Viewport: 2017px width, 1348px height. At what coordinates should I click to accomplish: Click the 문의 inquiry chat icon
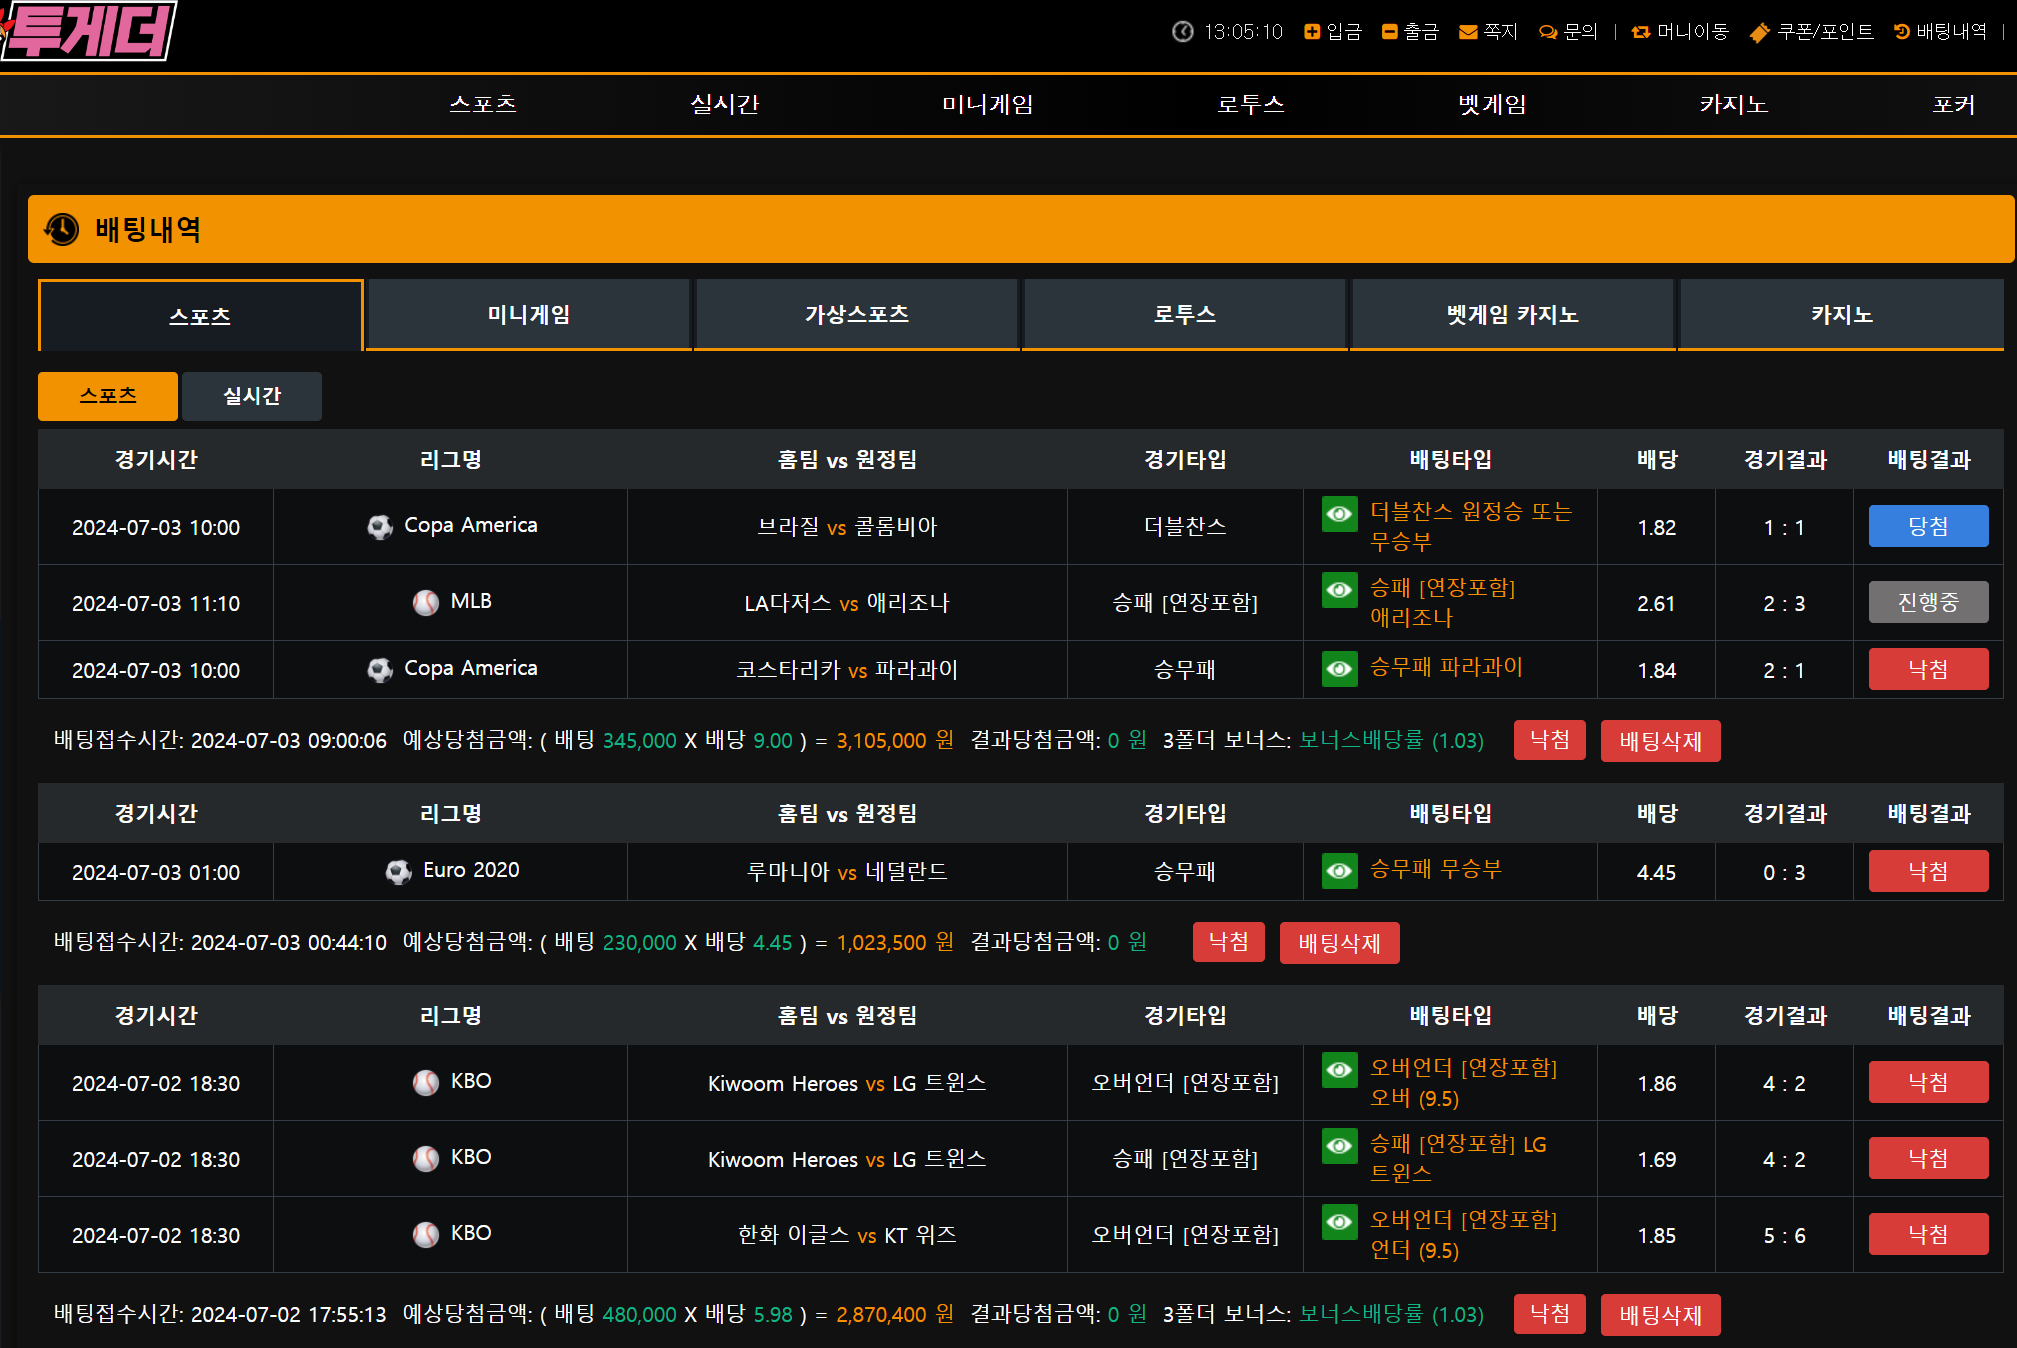(1548, 32)
